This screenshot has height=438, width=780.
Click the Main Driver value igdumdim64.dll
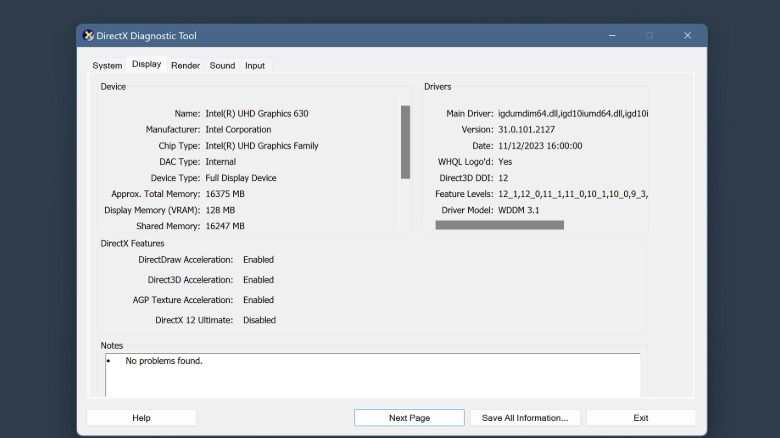click(573, 113)
